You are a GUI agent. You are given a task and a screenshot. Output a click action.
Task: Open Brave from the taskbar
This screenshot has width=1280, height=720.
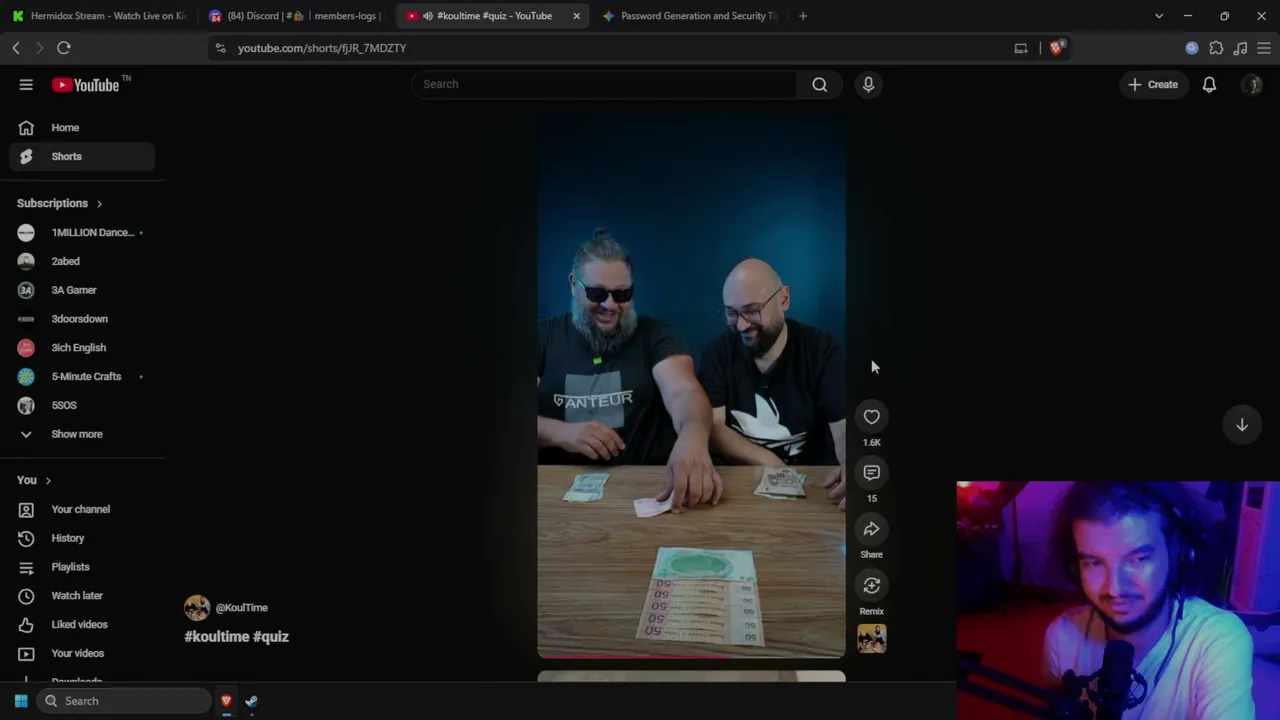tap(226, 701)
